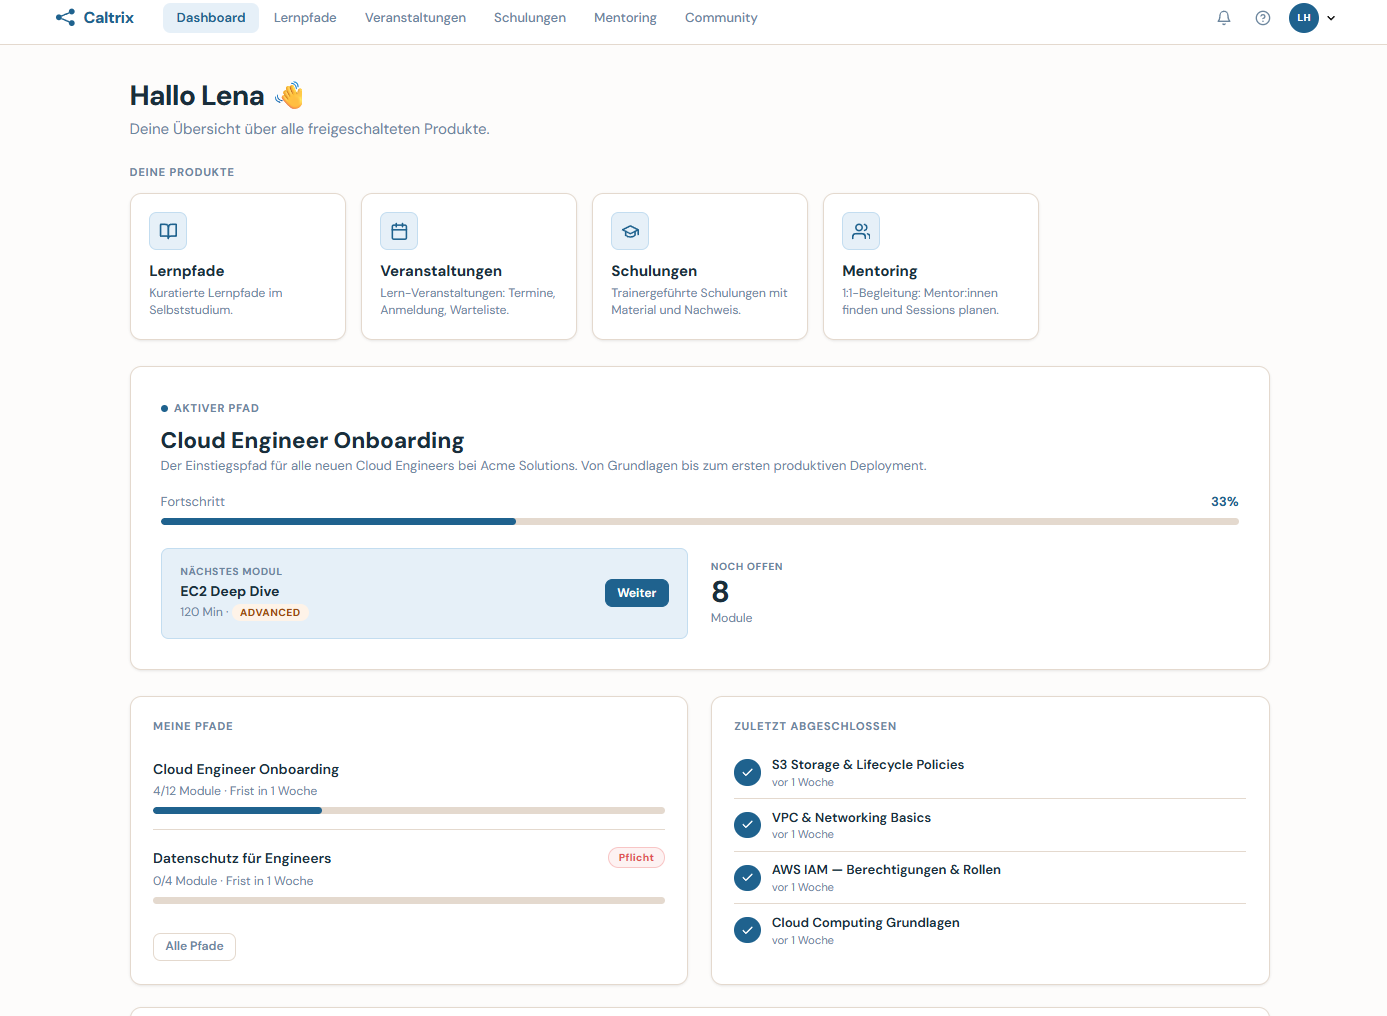Click the ZULETZT ABGESCHLOSSEN header
Screen dimensions: 1387x1016
tap(815, 726)
